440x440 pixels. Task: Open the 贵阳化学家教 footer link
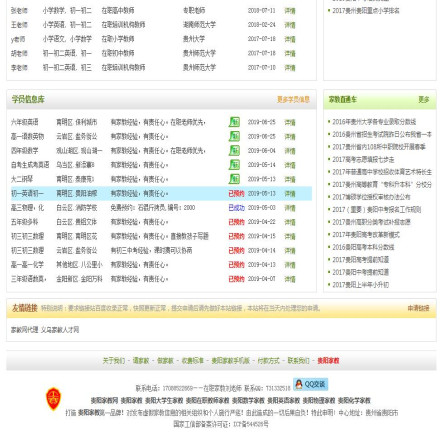point(354,400)
